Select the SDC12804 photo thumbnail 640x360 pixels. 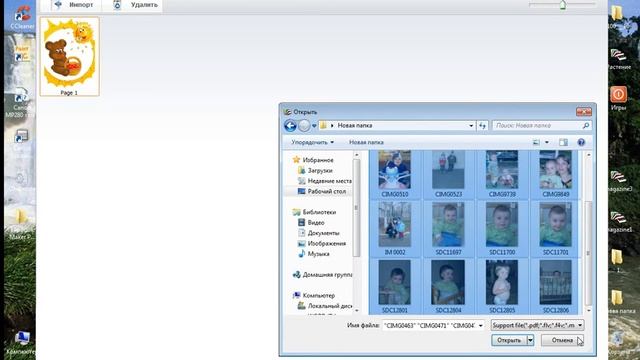point(448,287)
